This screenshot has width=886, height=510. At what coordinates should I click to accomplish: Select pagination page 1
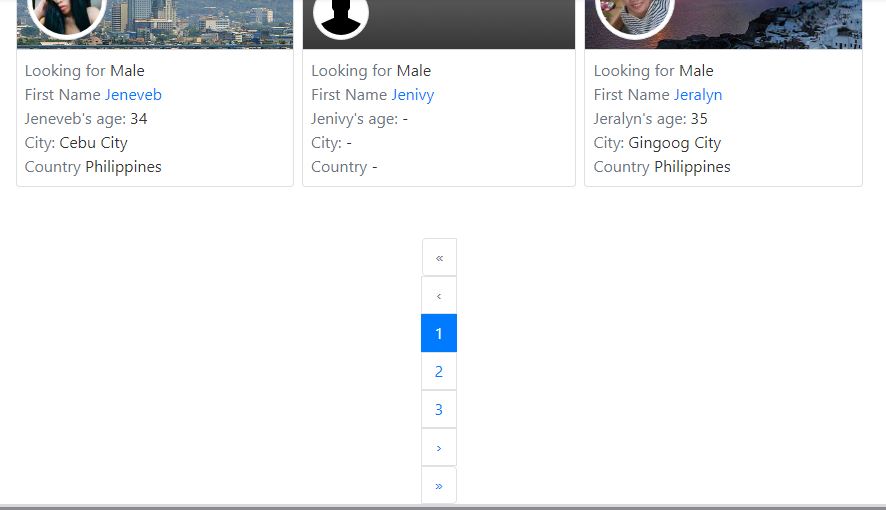click(x=439, y=333)
